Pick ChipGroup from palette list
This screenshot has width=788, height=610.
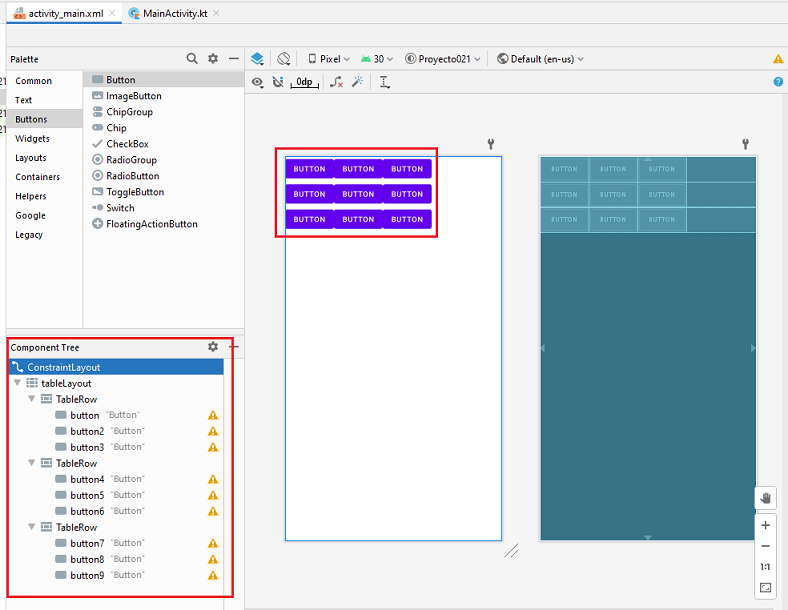pyautogui.click(x=164, y=112)
